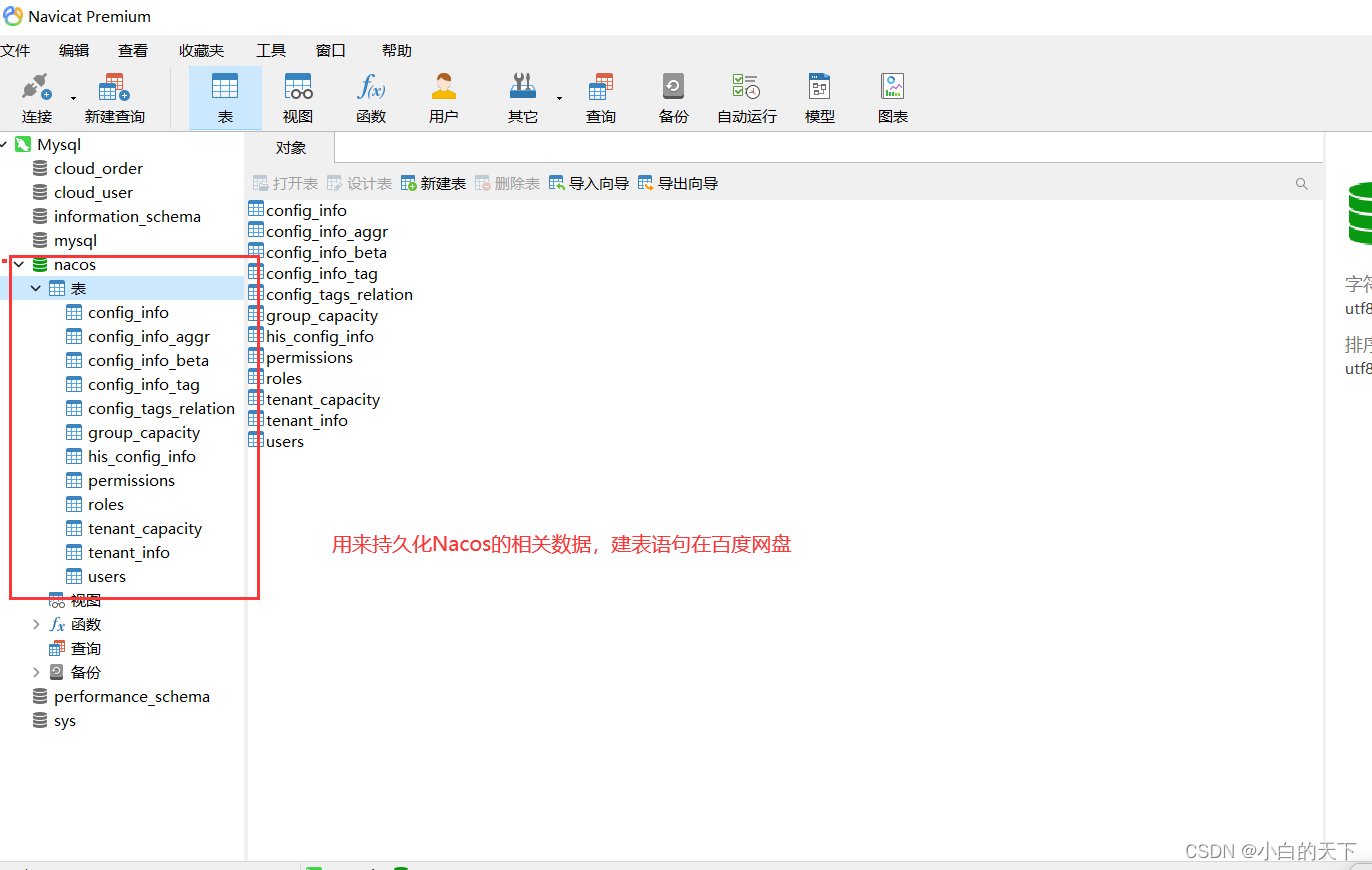Open dropdown arrow next to Connection (连接)
The width and height of the screenshot is (1372, 870).
click(73, 98)
